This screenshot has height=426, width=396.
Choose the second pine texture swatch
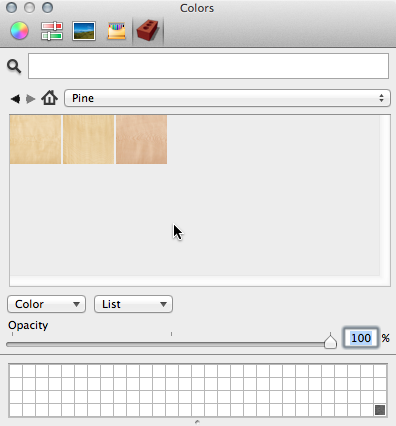click(88, 139)
